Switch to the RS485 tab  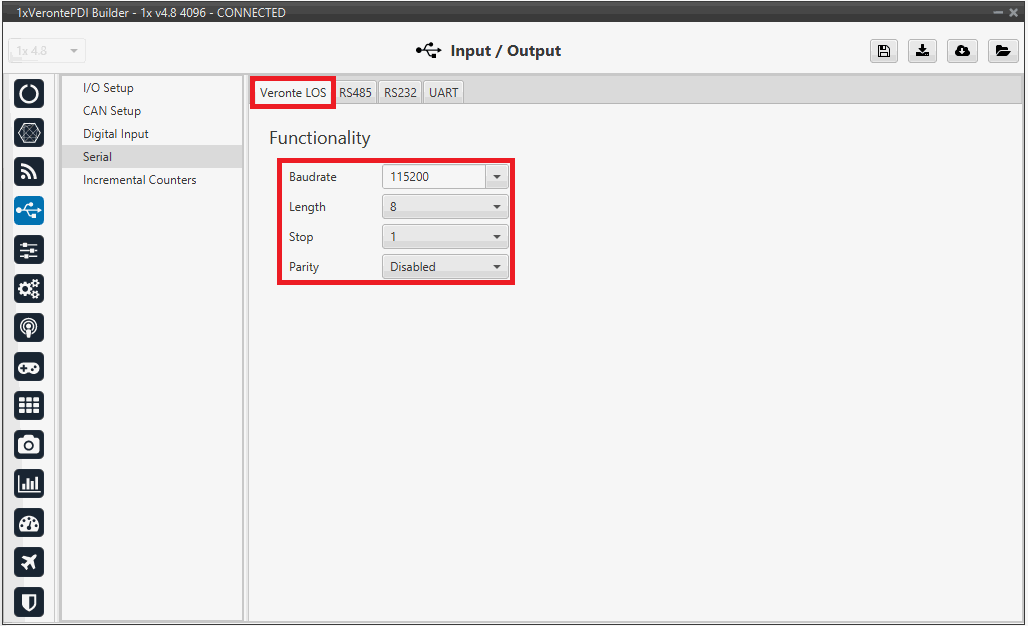coord(355,92)
